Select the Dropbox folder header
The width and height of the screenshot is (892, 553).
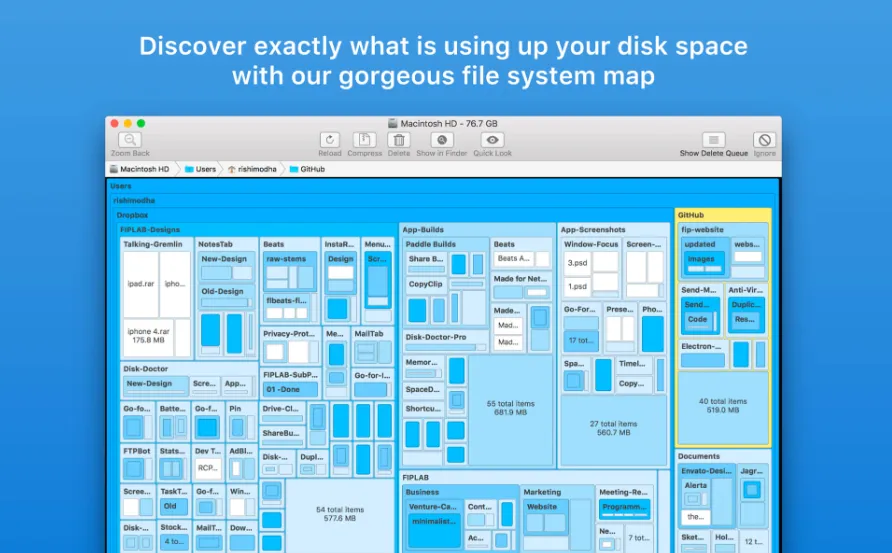tap(132, 215)
